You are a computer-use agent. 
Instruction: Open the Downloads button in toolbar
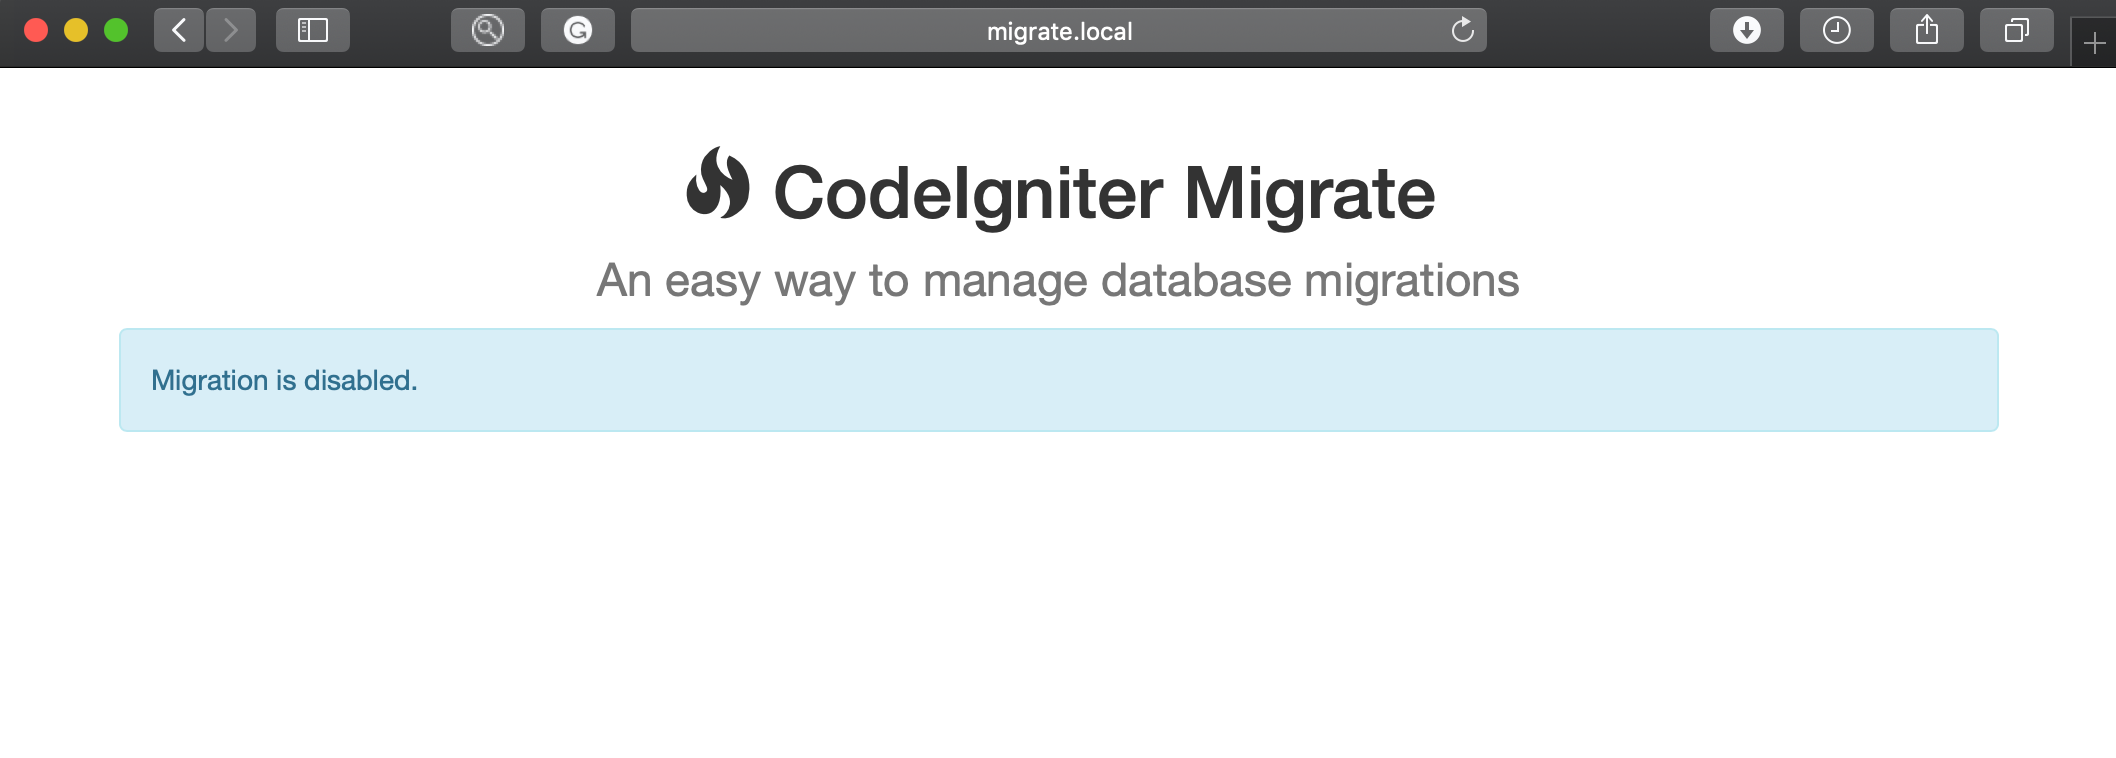pos(1746,30)
